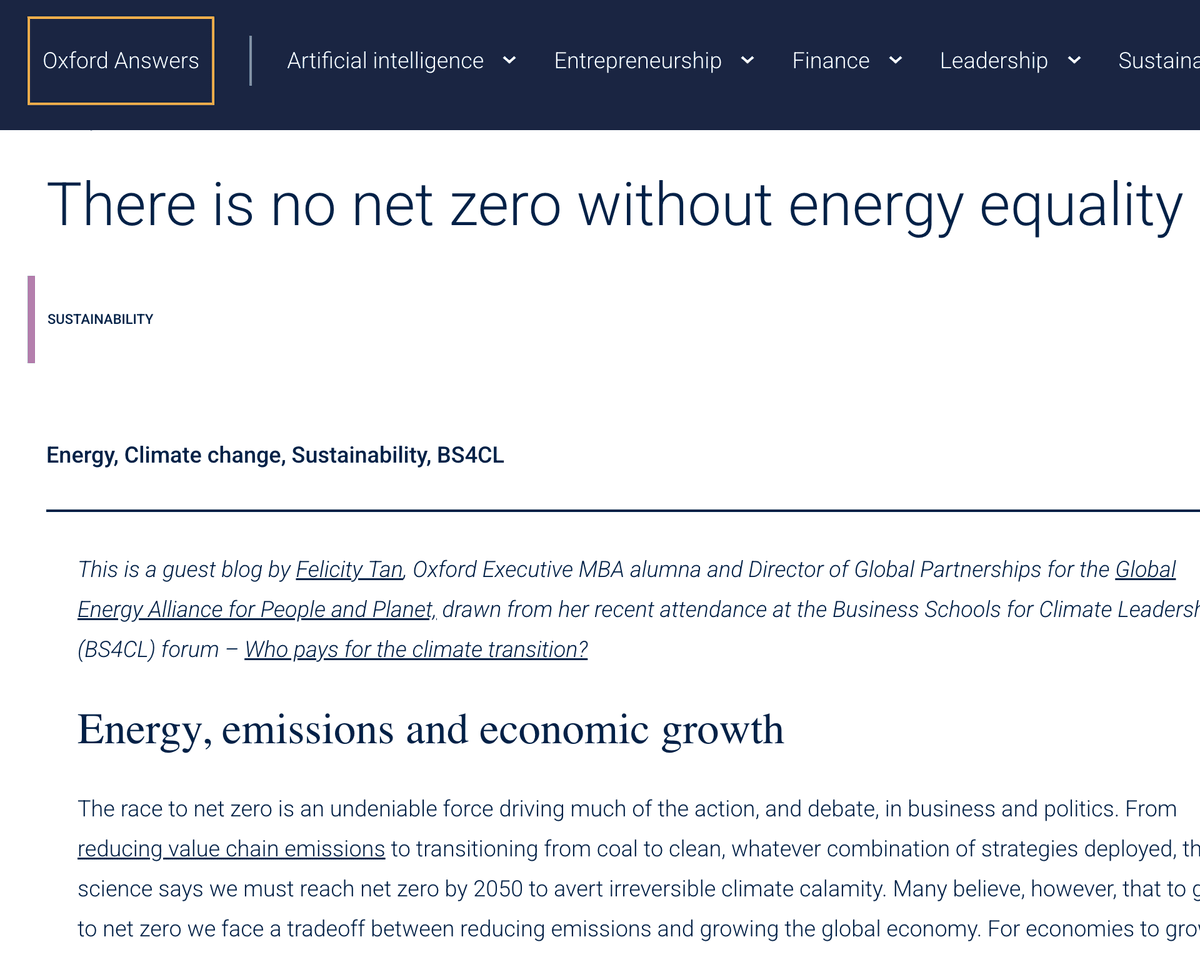Image resolution: width=1200 pixels, height=959 pixels.
Task: Follow the 'Who pays for the climate transition?' link
Action: (x=416, y=650)
